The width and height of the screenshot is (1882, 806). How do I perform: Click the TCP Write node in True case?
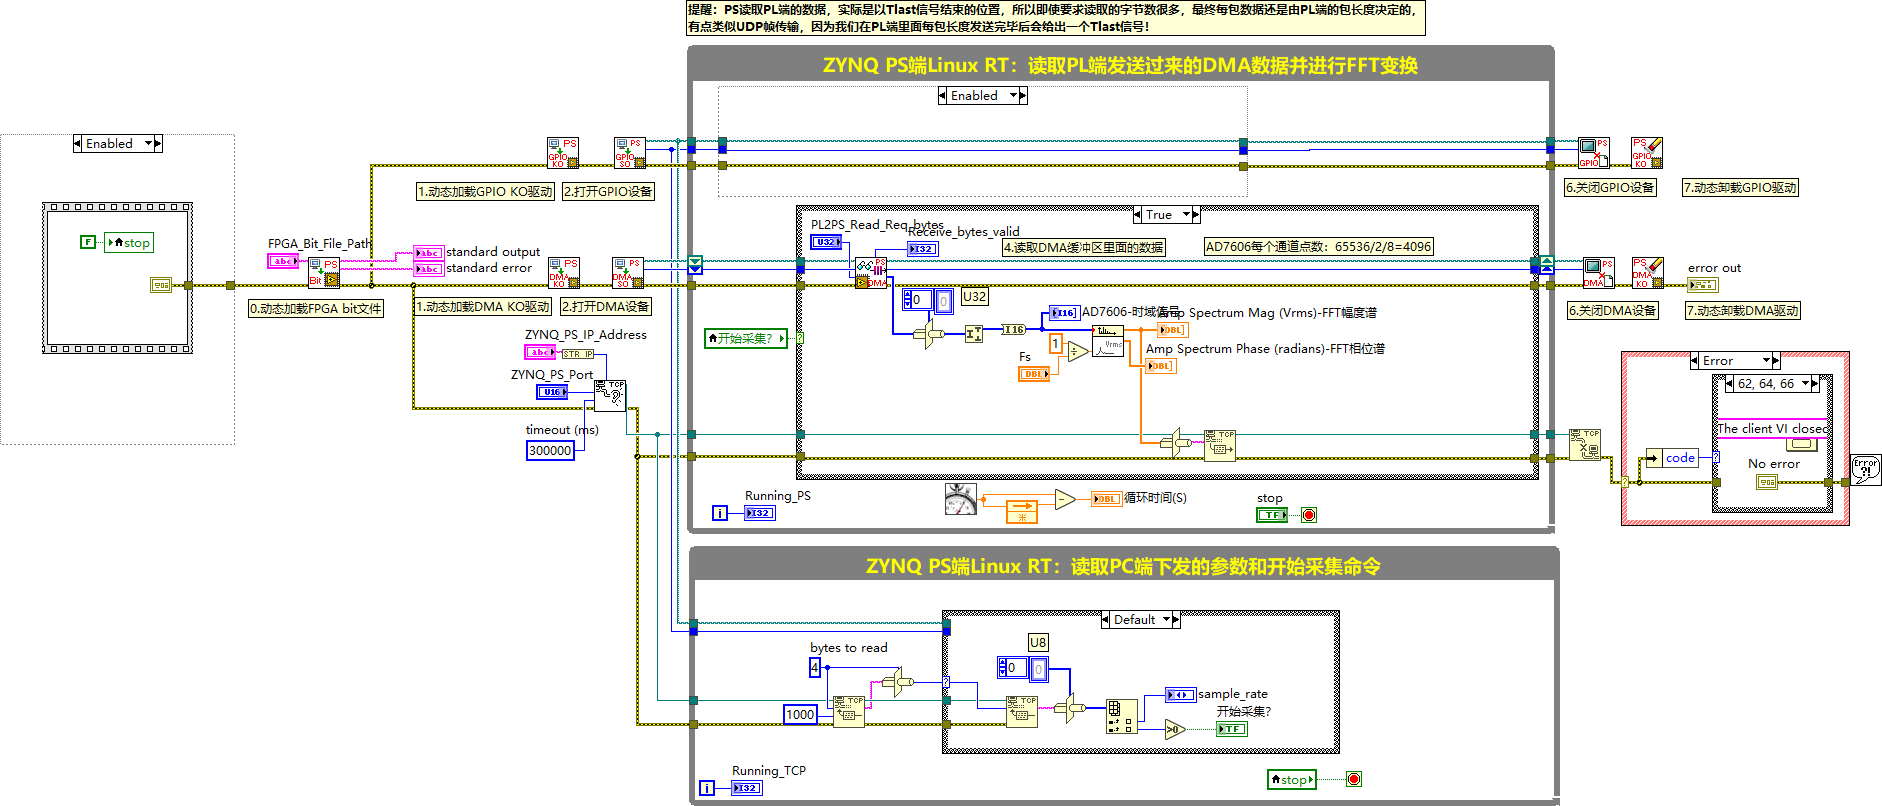click(x=1220, y=444)
